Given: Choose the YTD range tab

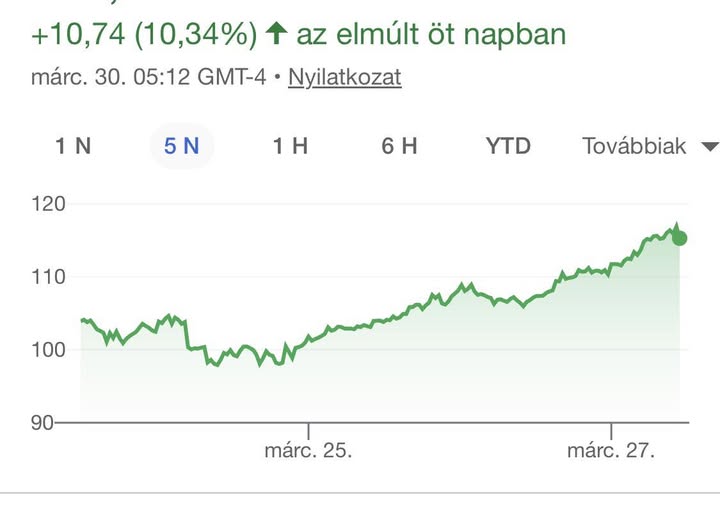Looking at the screenshot, I should [508, 146].
